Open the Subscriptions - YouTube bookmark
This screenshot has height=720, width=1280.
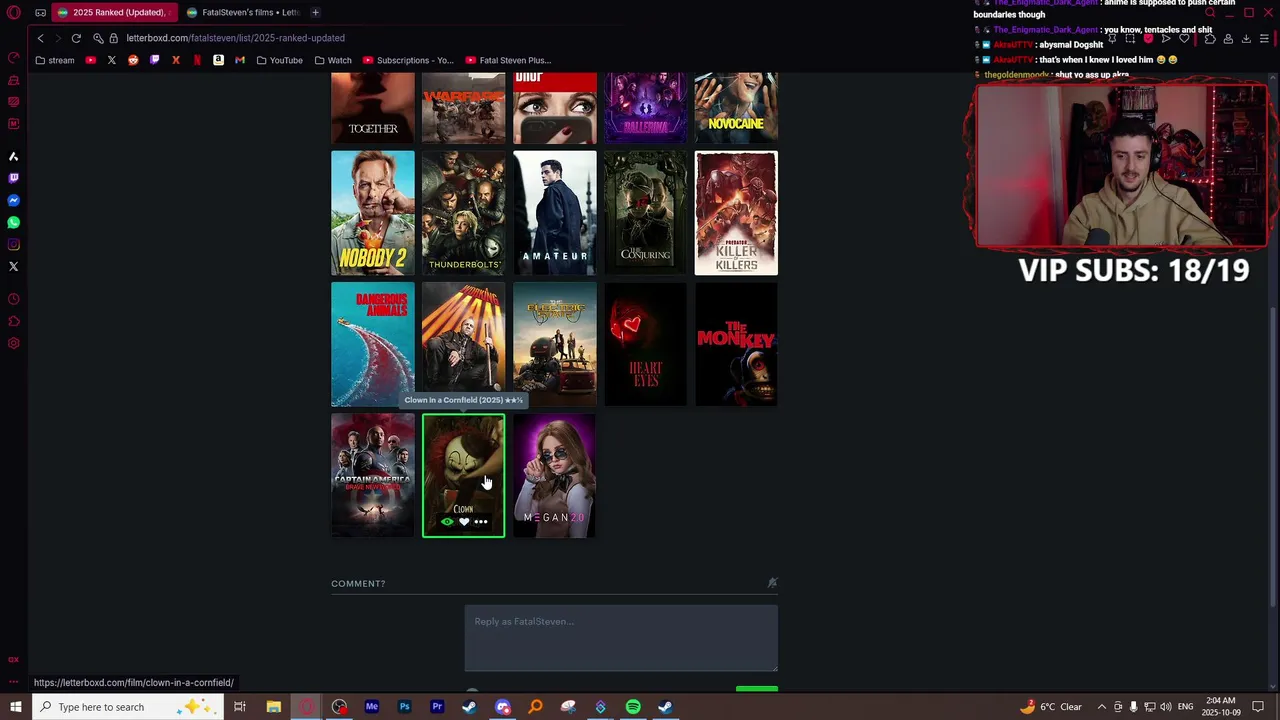[408, 60]
